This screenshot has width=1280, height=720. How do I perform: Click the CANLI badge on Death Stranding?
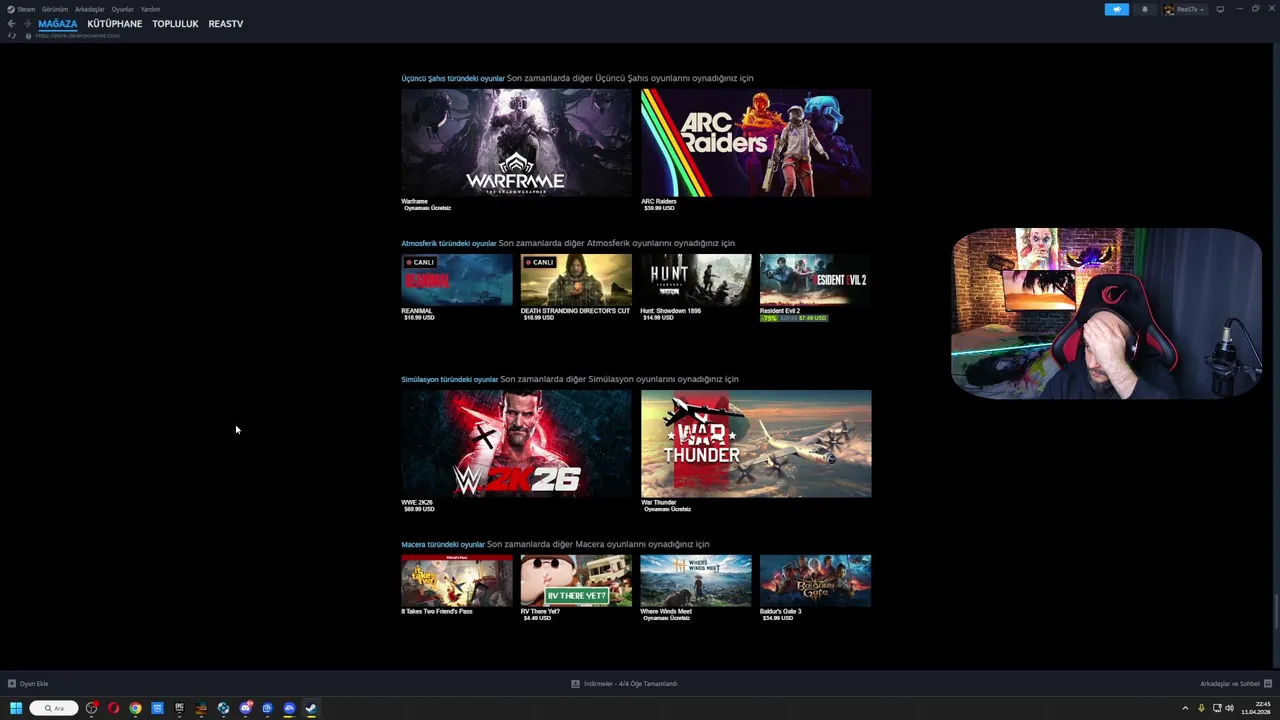tap(539, 262)
